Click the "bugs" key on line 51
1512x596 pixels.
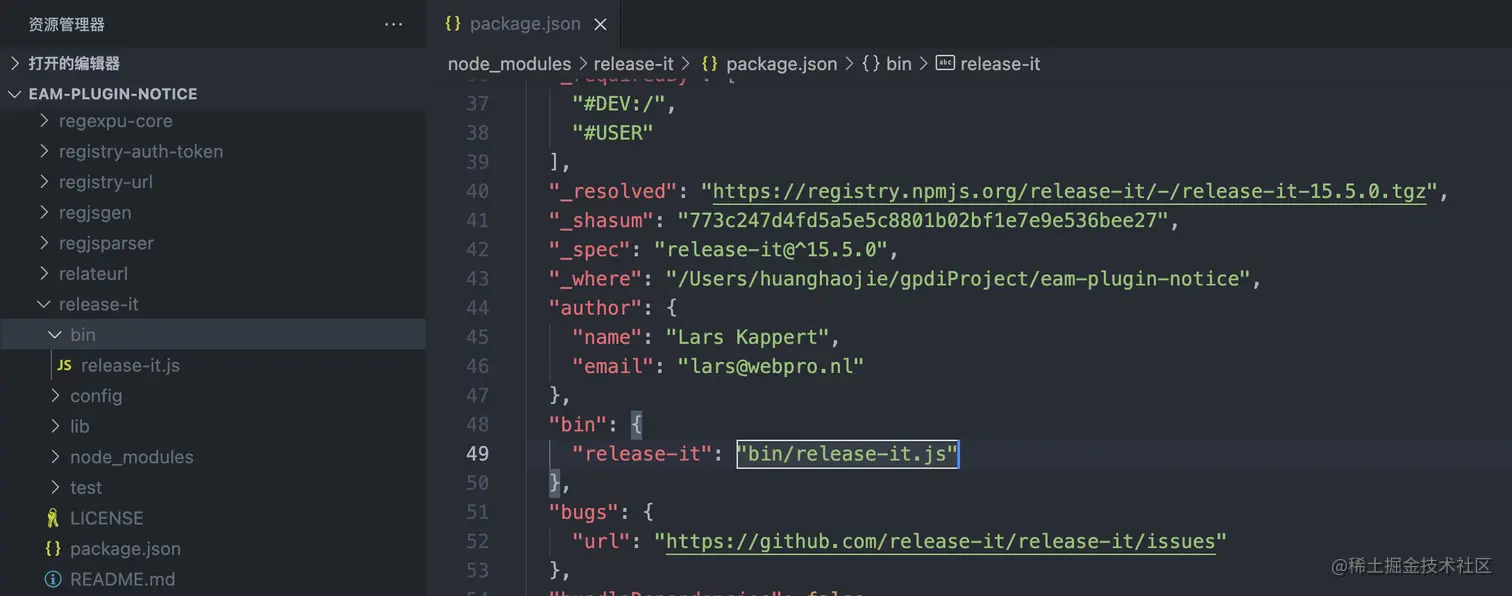(x=583, y=512)
